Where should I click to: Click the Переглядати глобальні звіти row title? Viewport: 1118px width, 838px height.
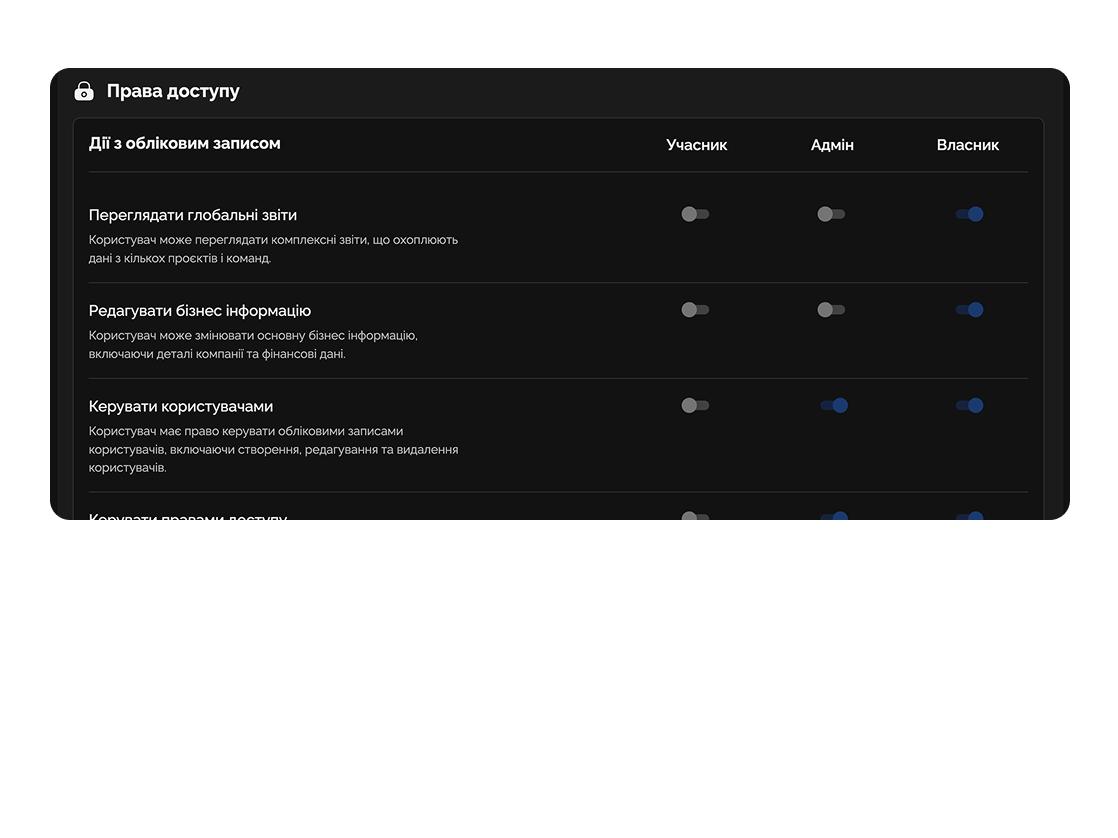click(193, 215)
